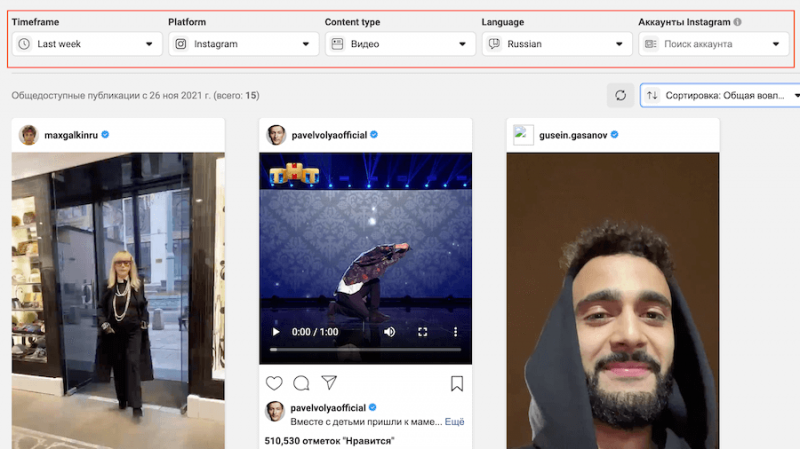
Task: Click the info icon beside Аккаунты Instagram
Action: (x=737, y=22)
